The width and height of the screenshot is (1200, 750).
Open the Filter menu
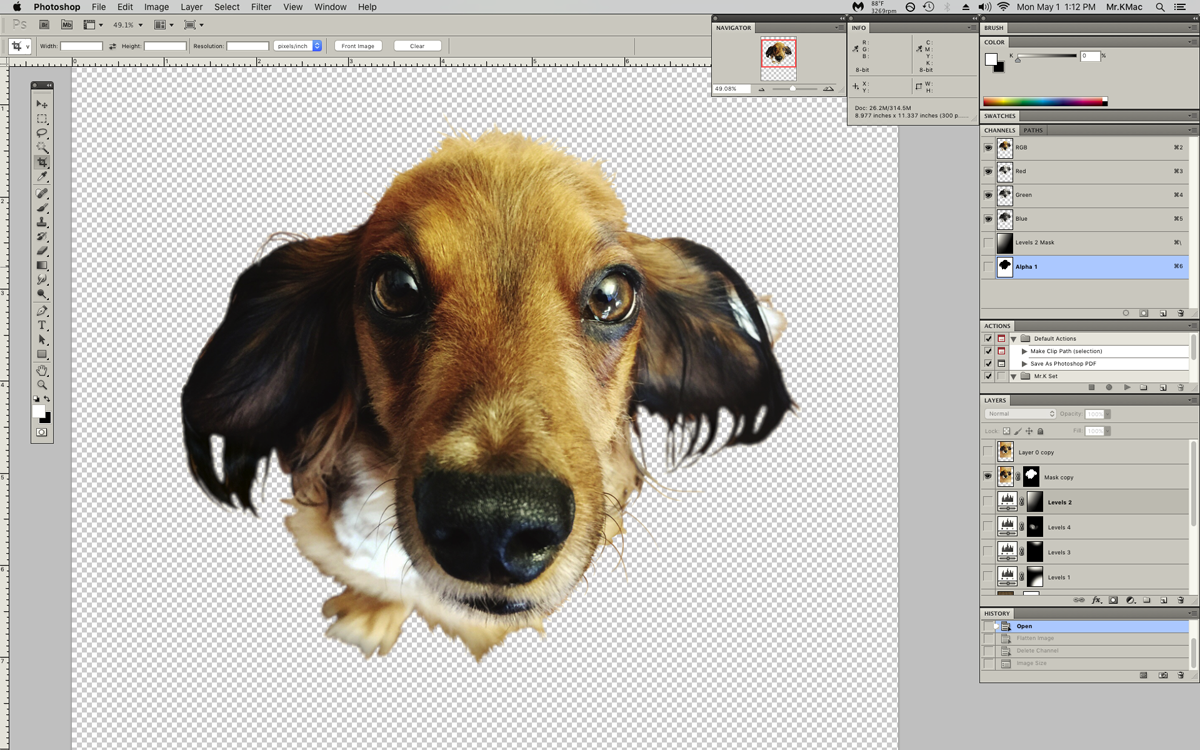point(261,7)
